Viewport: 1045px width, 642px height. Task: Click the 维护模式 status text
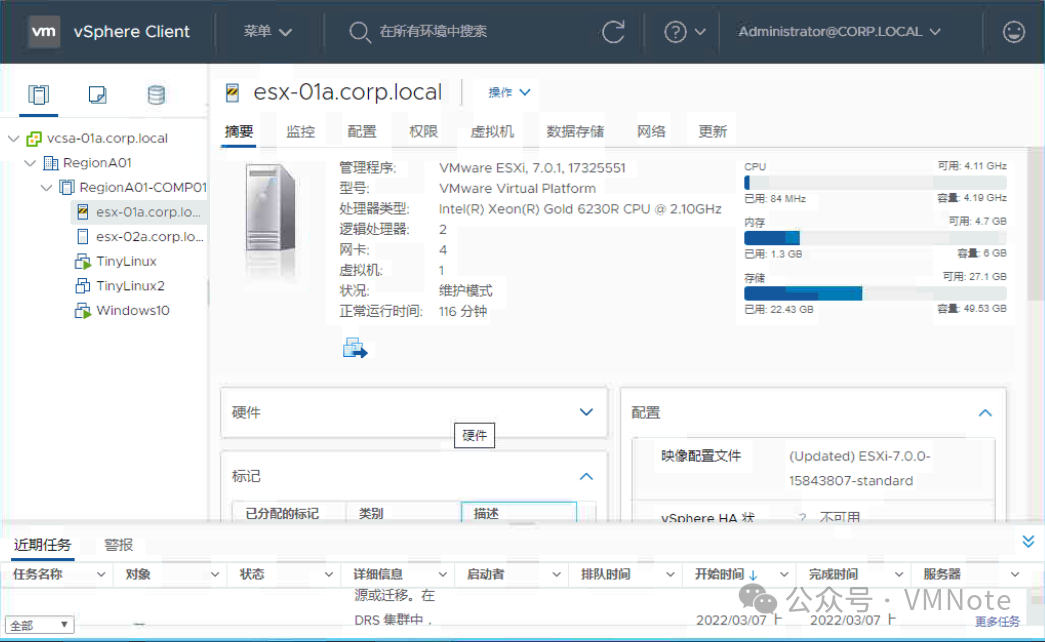point(465,291)
